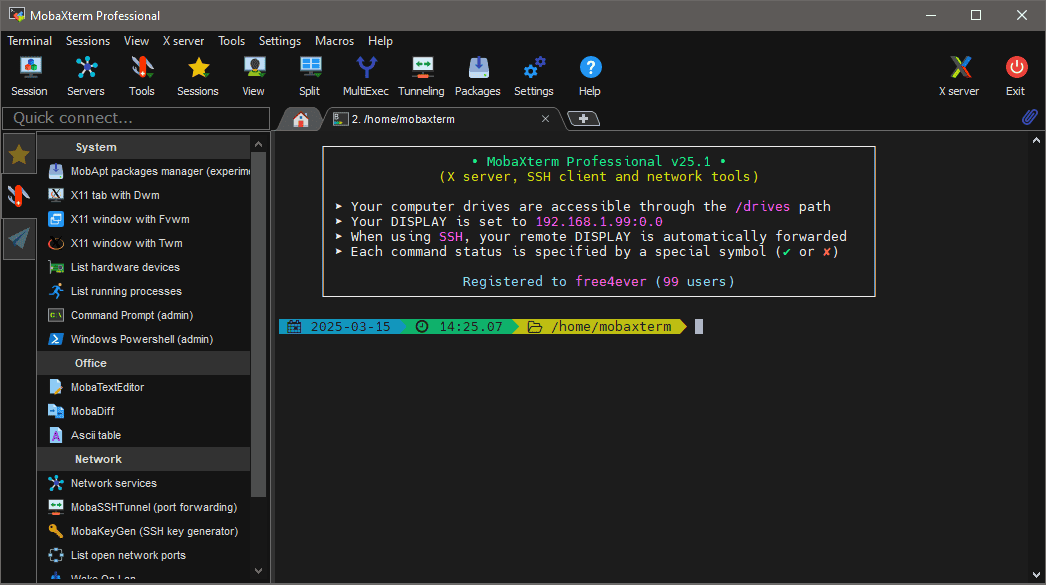
Task: Click sidebar scrollbar down arrow
Action: 258,571
